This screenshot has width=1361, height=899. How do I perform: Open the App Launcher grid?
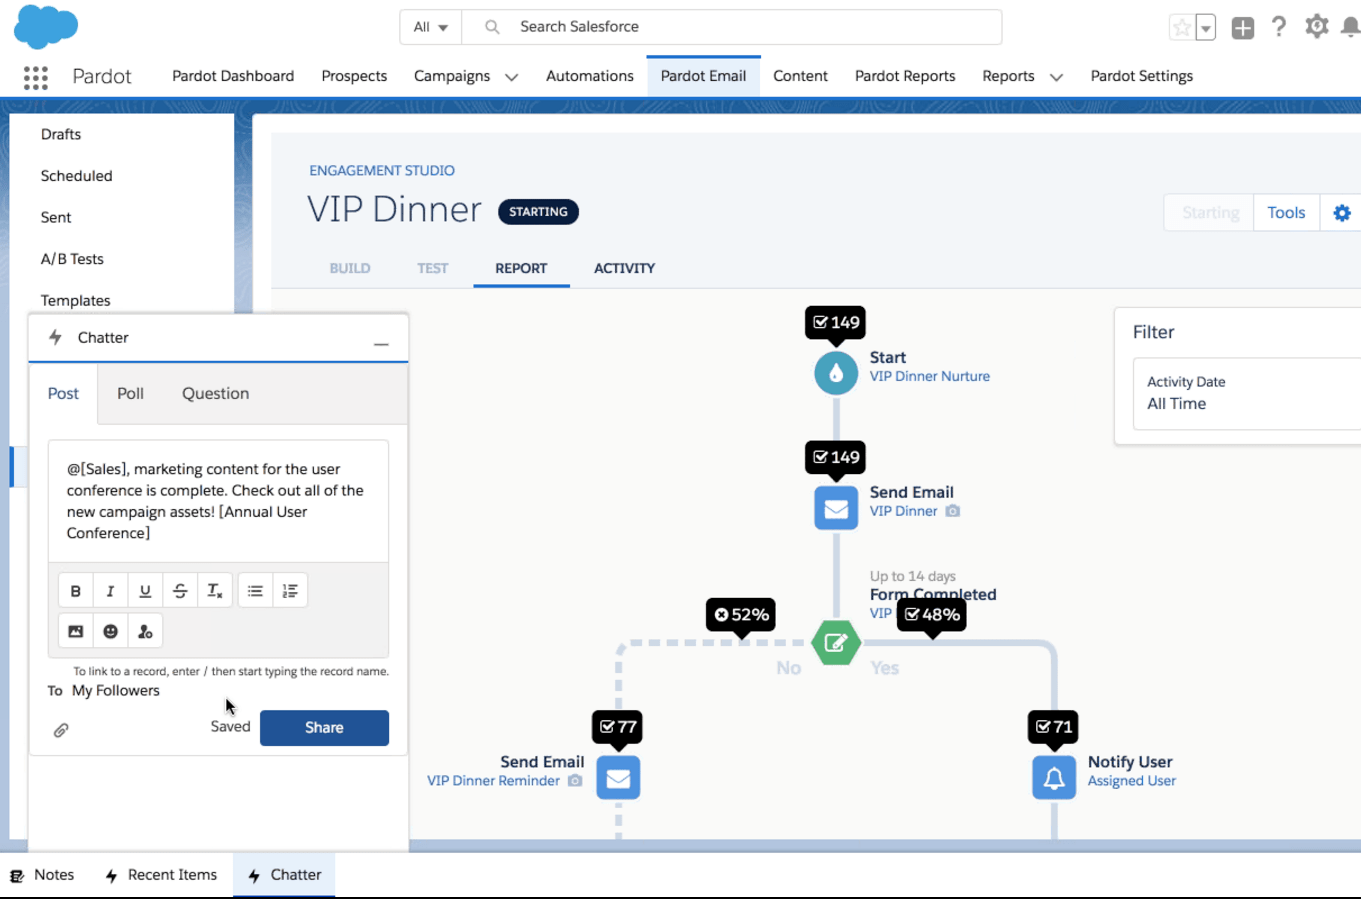click(x=36, y=77)
